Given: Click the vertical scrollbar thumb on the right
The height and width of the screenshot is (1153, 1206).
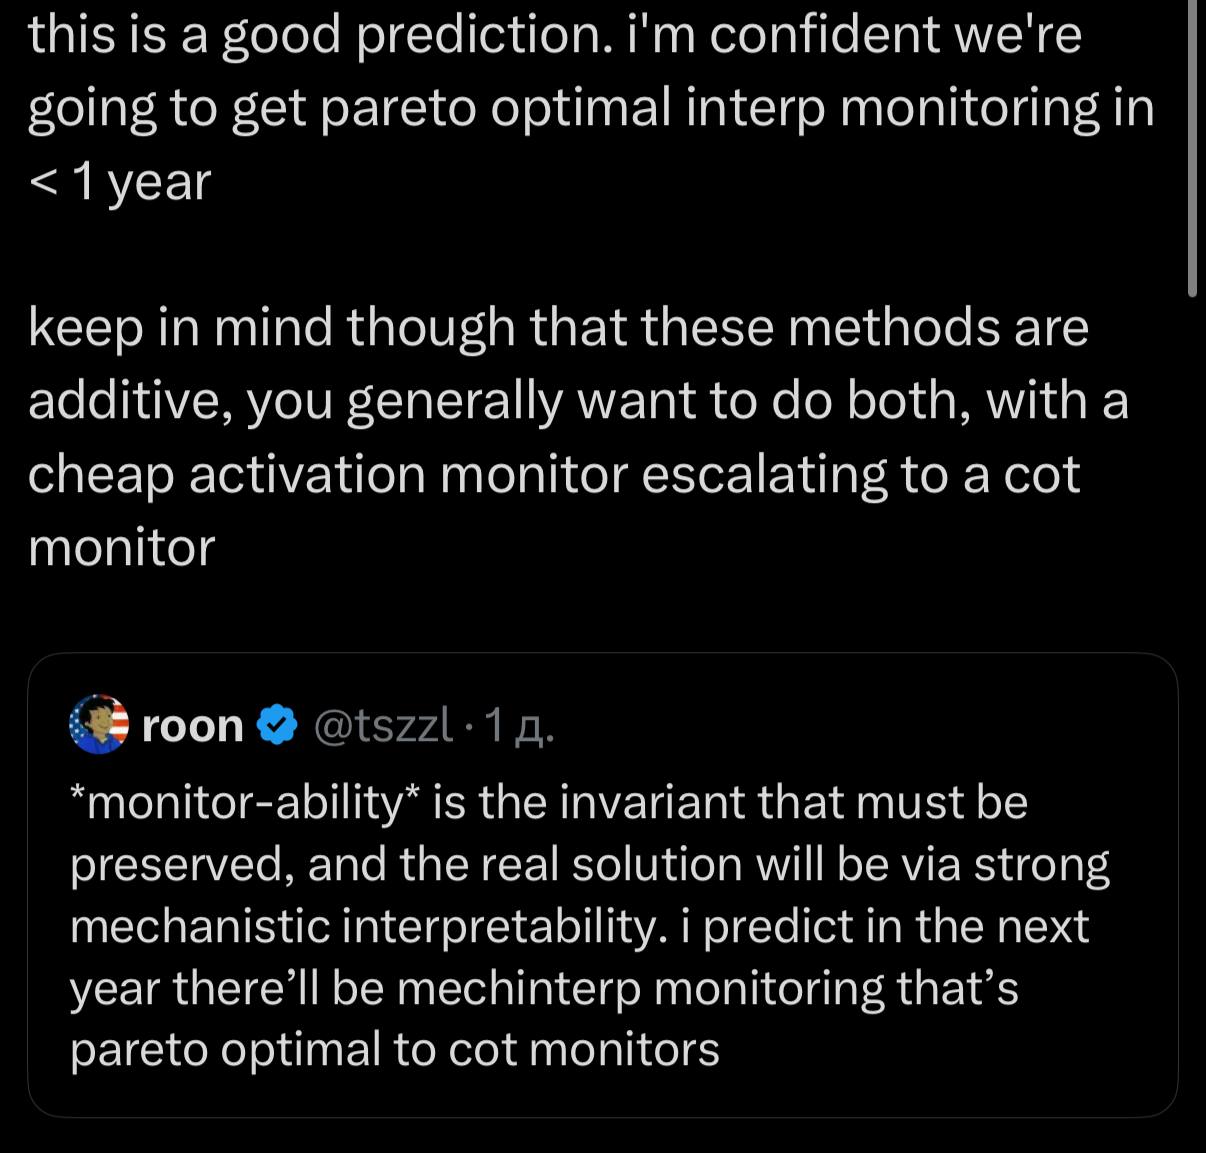Looking at the screenshot, I should [1192, 148].
